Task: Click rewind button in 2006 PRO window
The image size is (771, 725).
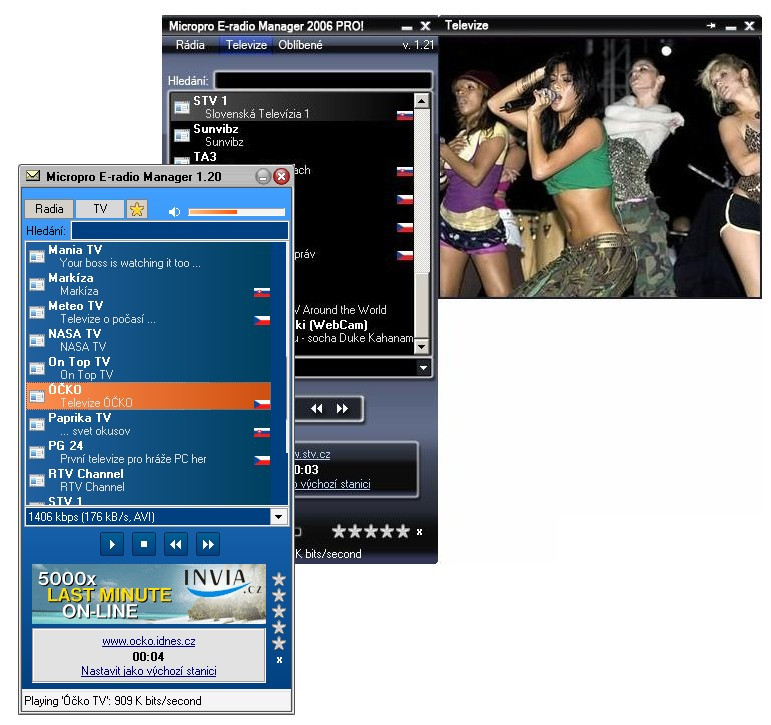Action: 317,409
